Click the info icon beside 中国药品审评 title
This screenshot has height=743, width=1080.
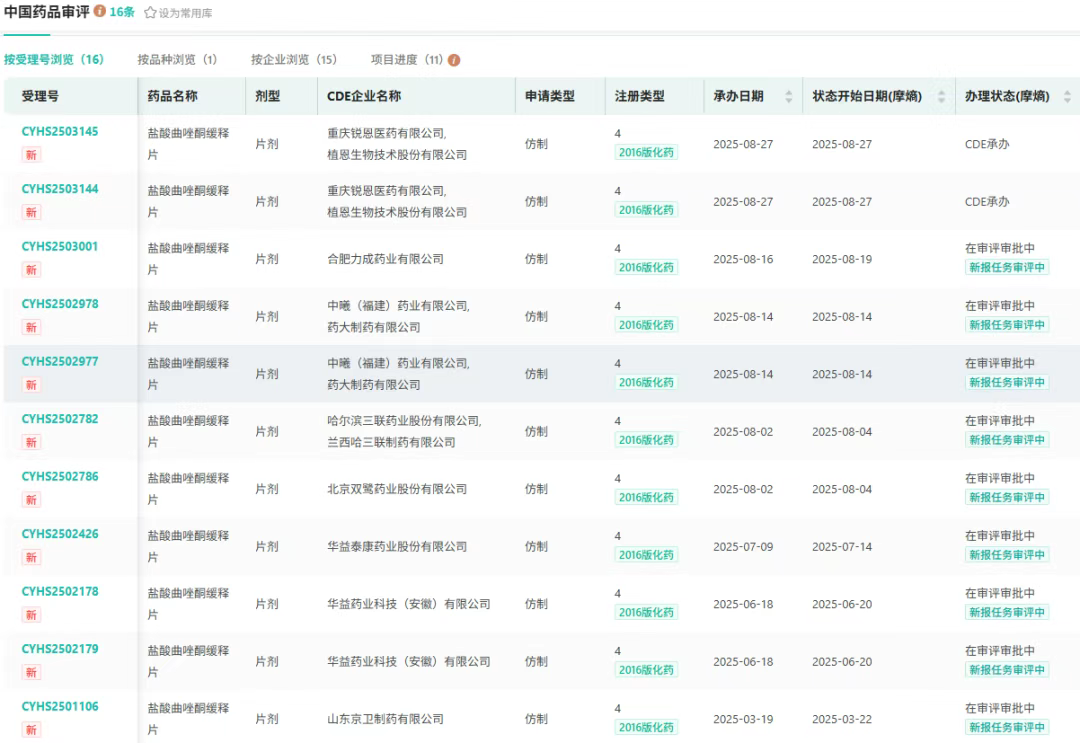(100, 12)
